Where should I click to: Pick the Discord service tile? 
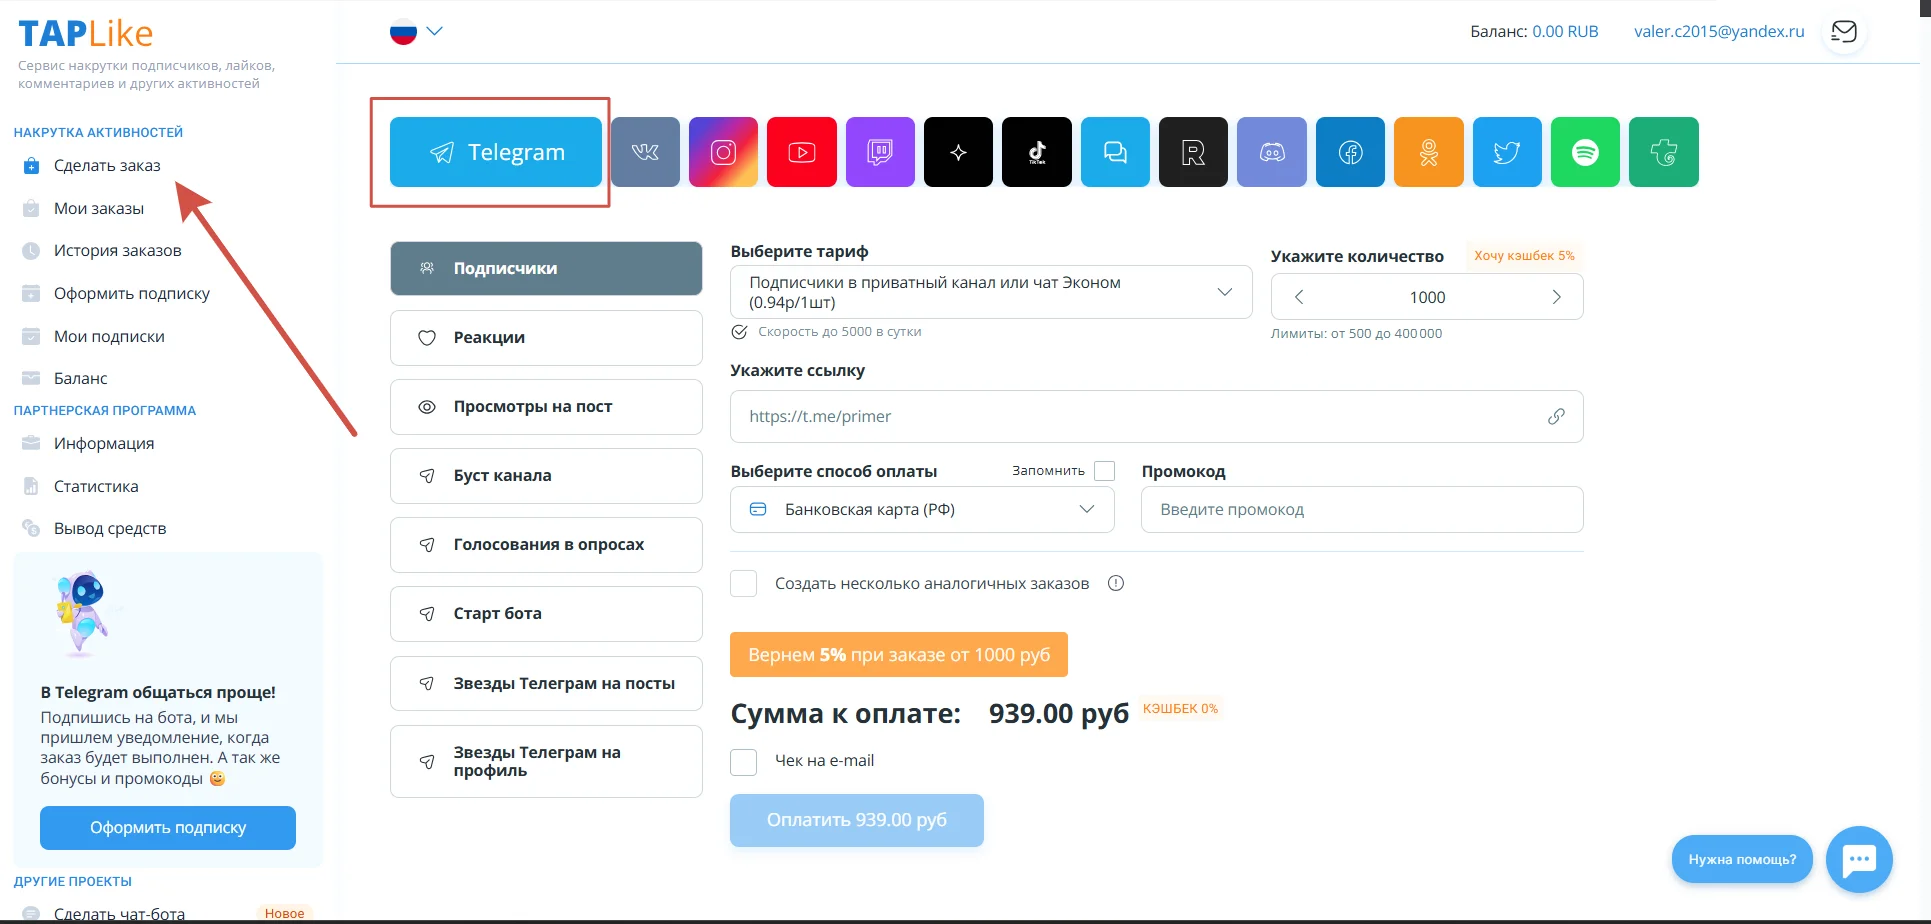coord(1272,152)
